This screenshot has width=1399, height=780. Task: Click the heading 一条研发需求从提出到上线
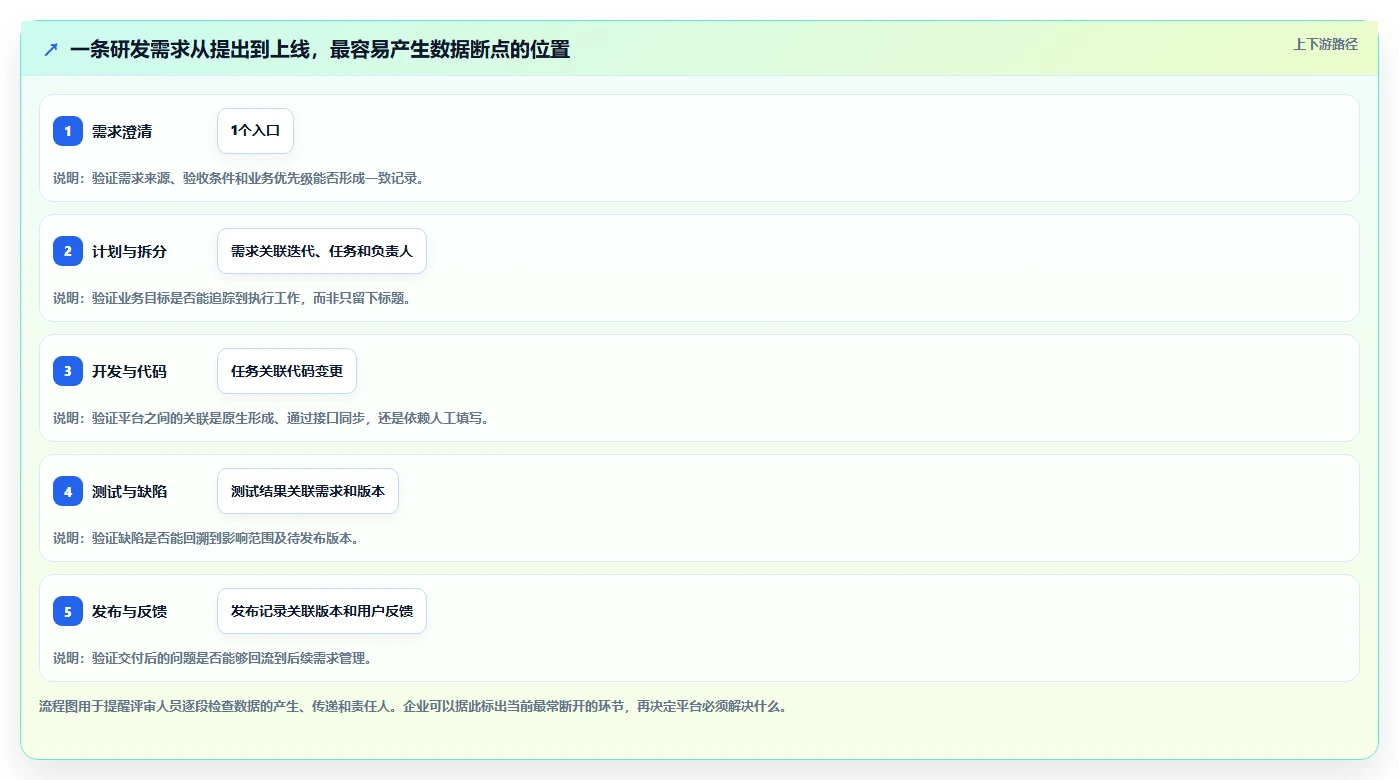[x=320, y=49]
